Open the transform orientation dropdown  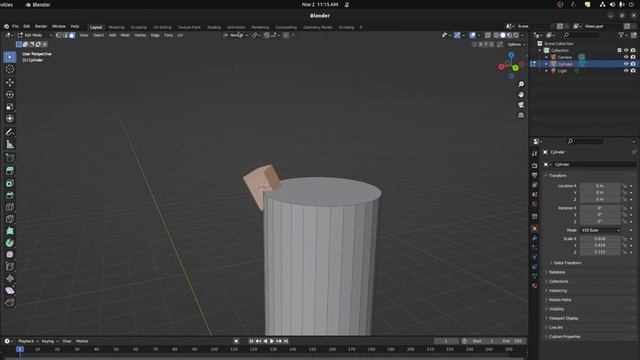tap(236, 36)
